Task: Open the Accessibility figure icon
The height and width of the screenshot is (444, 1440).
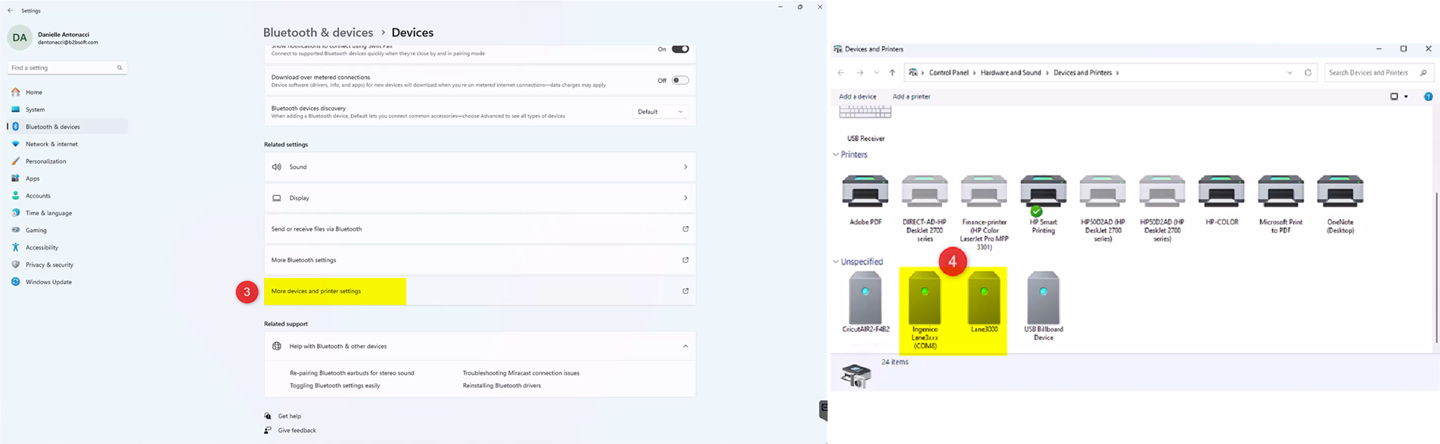Action: click(16, 247)
